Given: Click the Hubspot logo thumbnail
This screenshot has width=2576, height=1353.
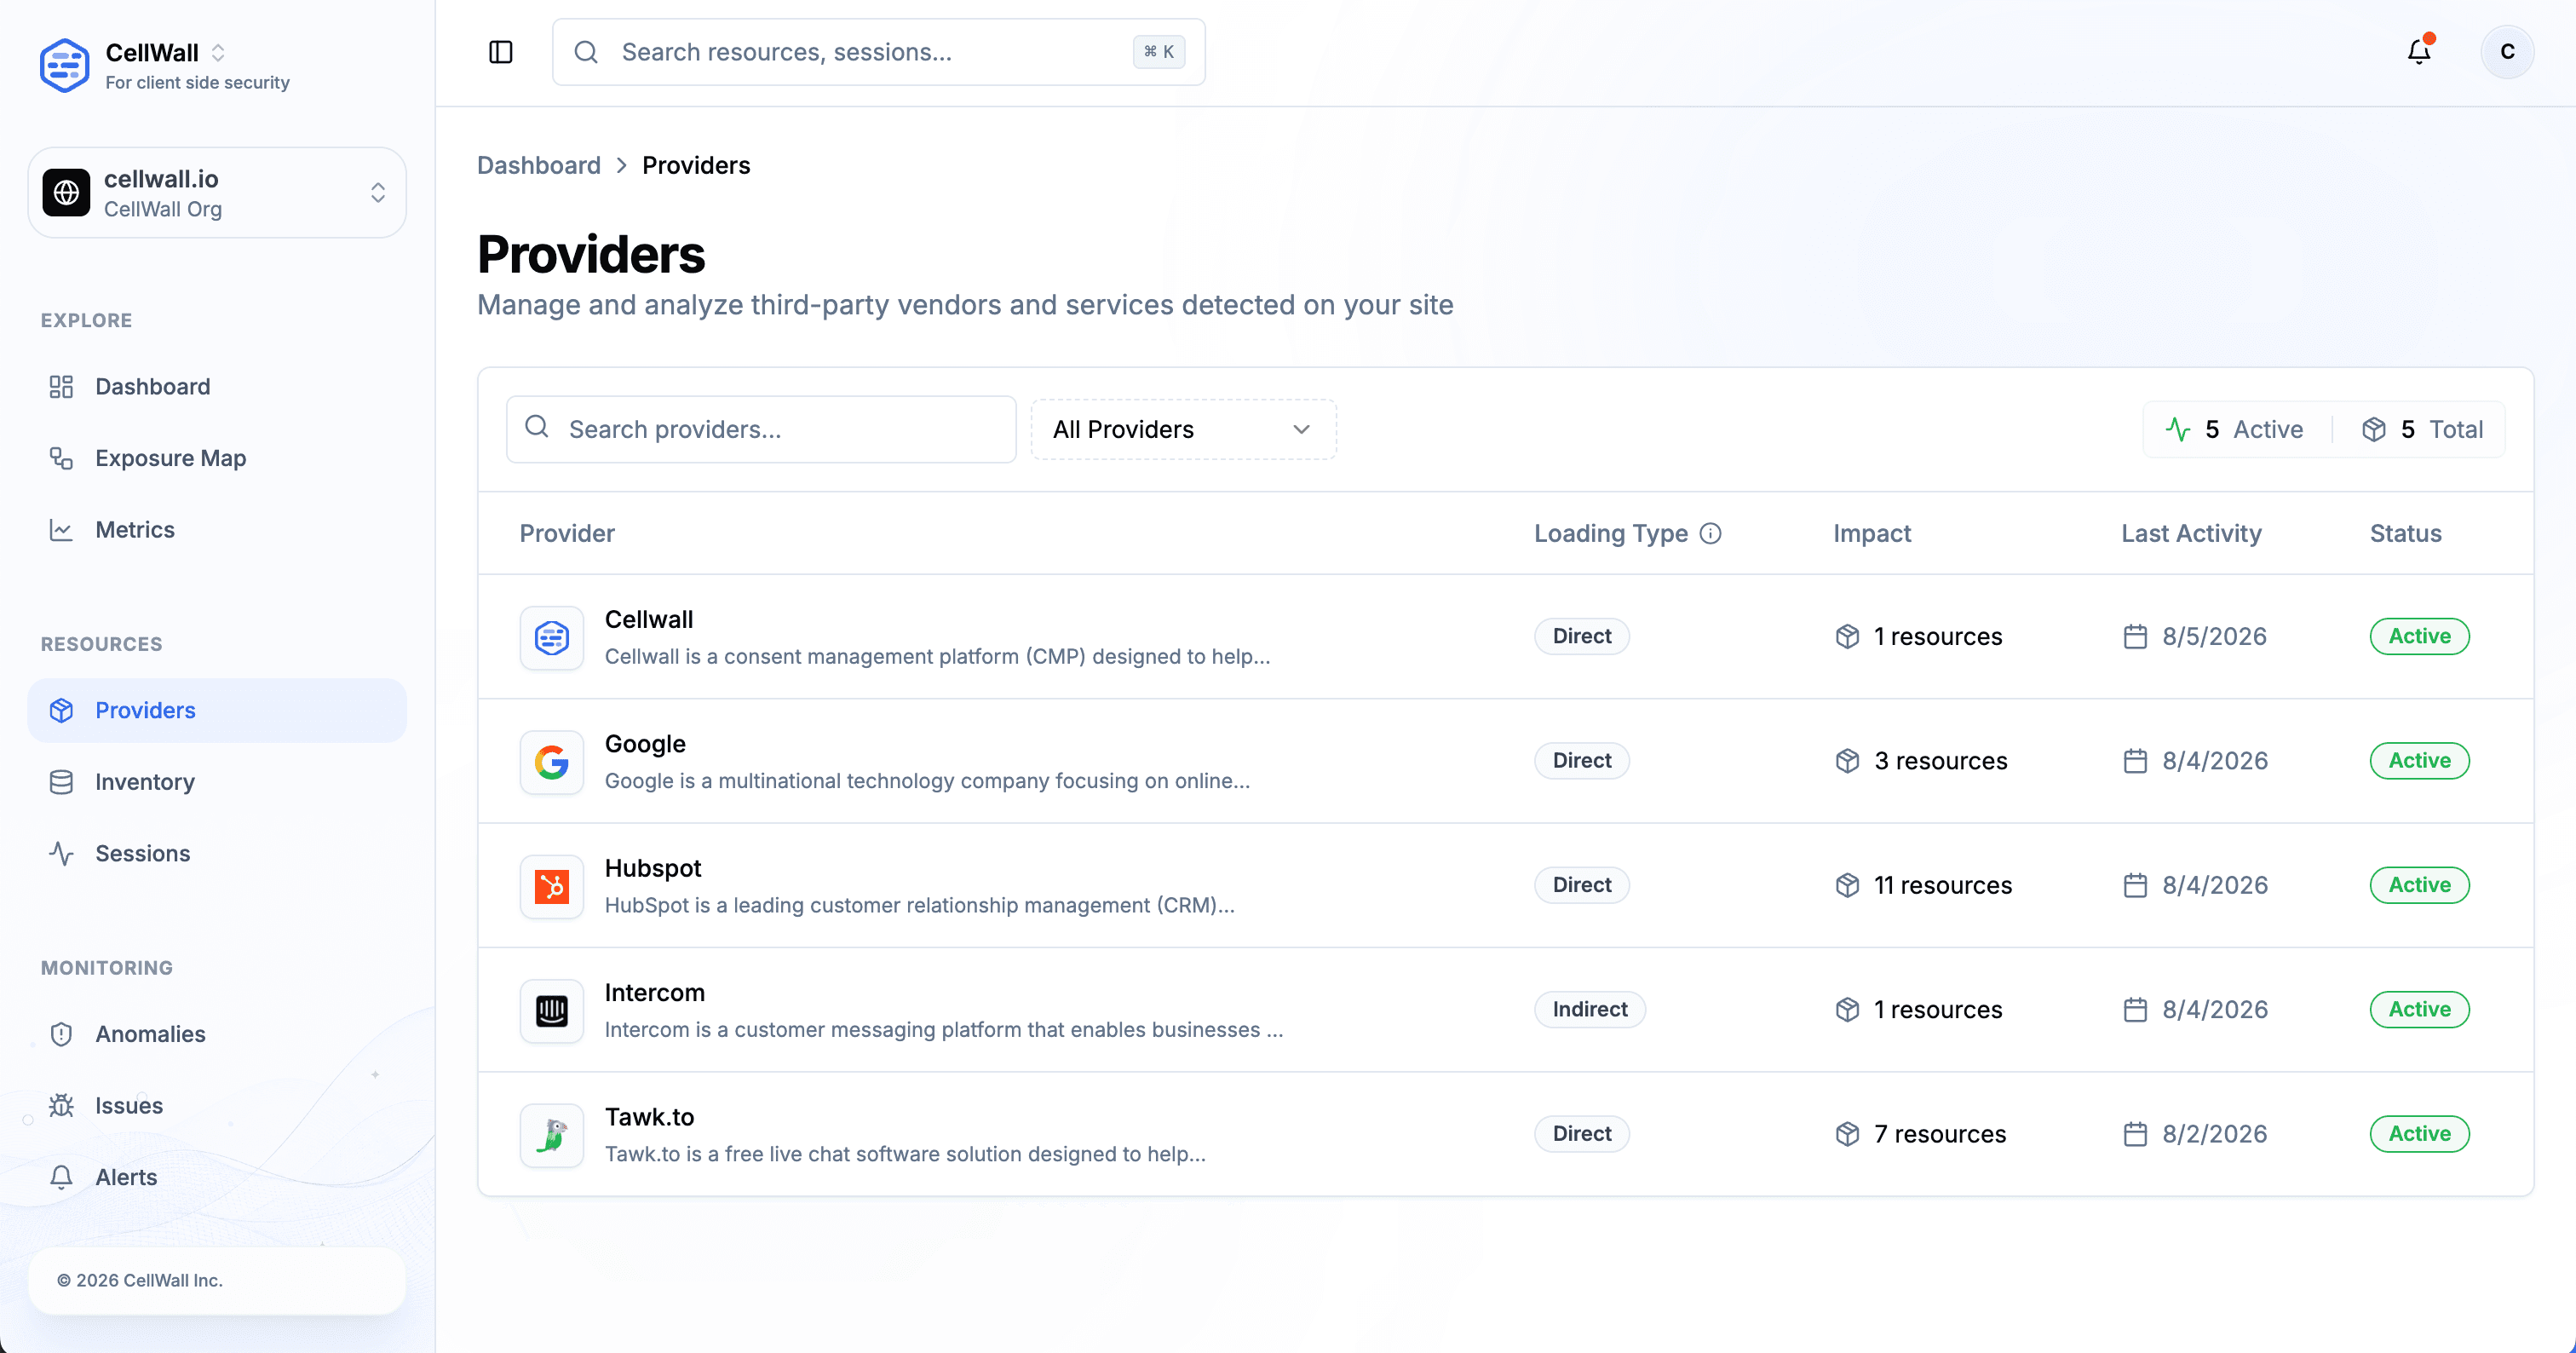Looking at the screenshot, I should [x=552, y=886].
